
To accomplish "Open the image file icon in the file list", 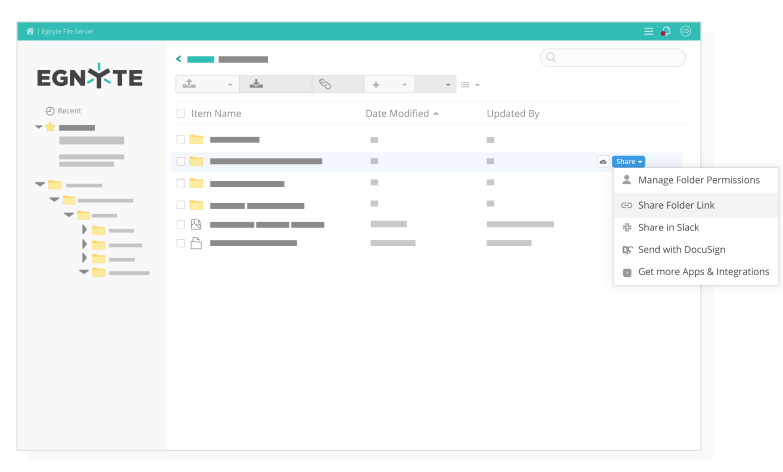I will pyautogui.click(x=196, y=225).
